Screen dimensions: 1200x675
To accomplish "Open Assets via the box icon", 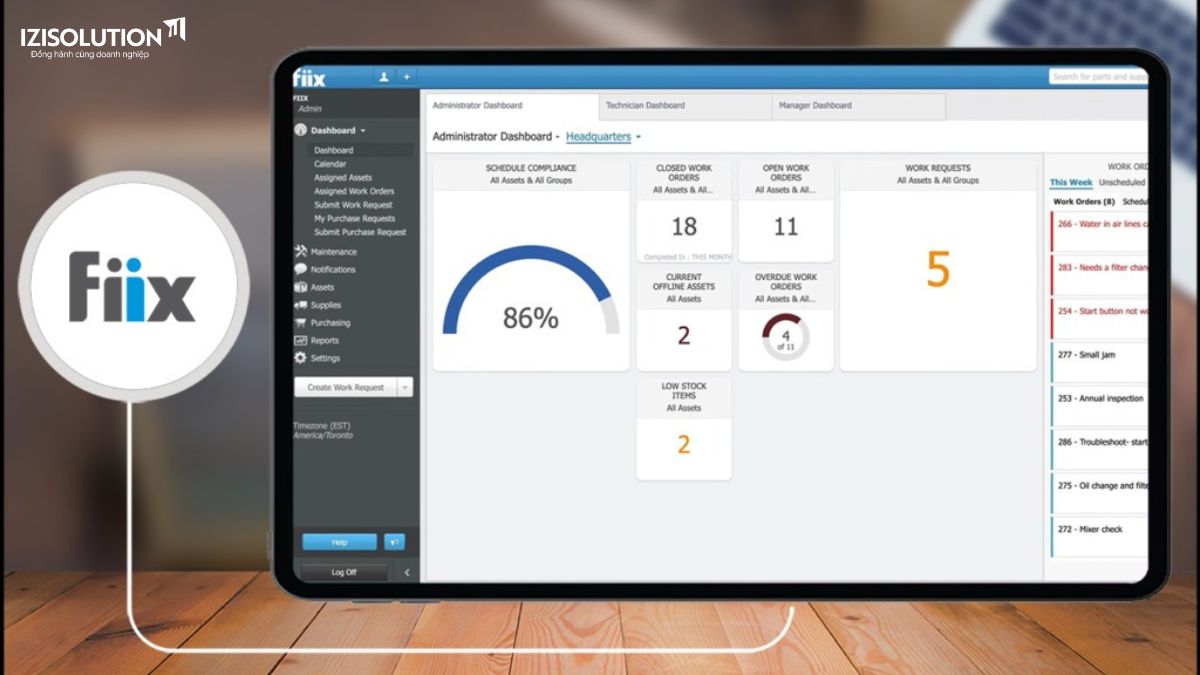I will point(301,287).
